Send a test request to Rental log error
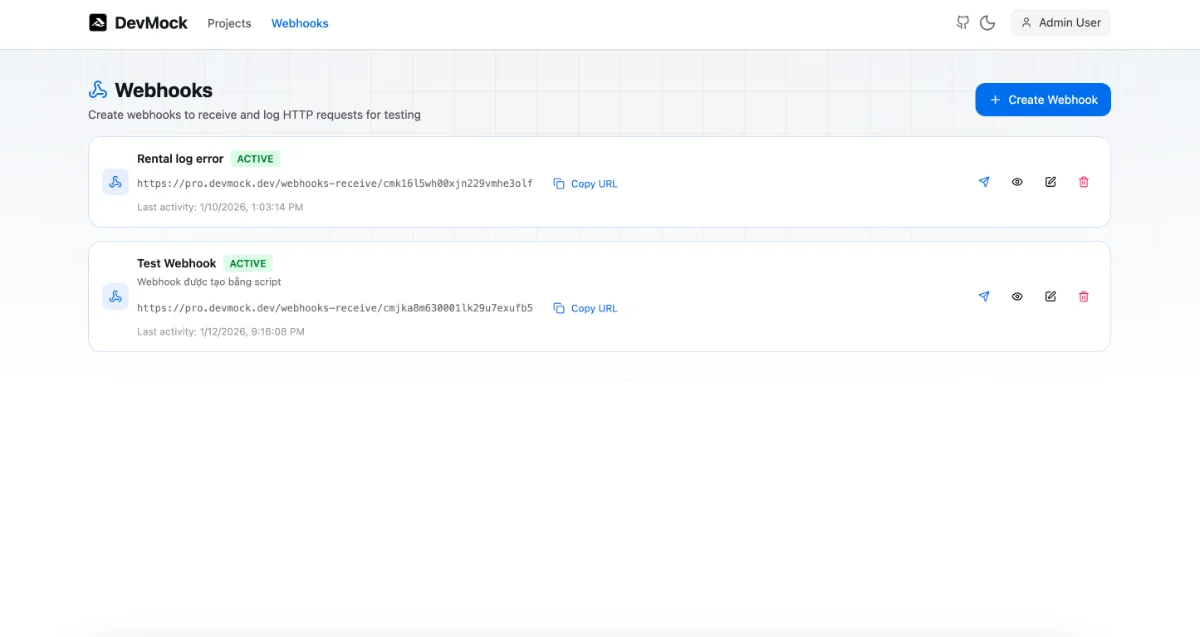1200x637 pixels. pyautogui.click(x=984, y=182)
